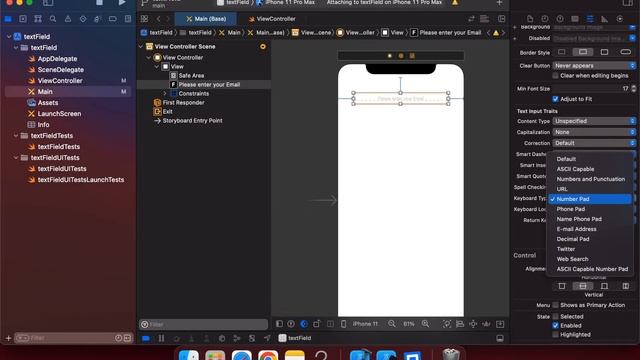Image resolution: width=640 pixels, height=360 pixels.
Task: Expand the Constraints outline item
Action: click(x=165, y=93)
